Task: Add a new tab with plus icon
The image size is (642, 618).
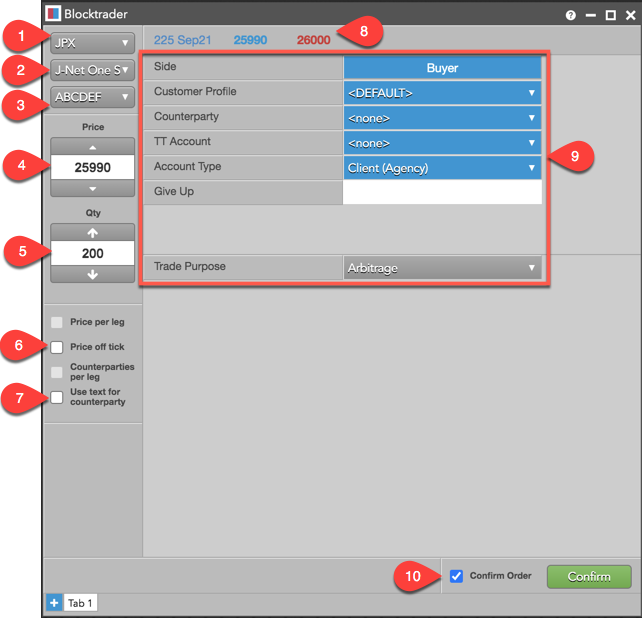Action: (53, 602)
